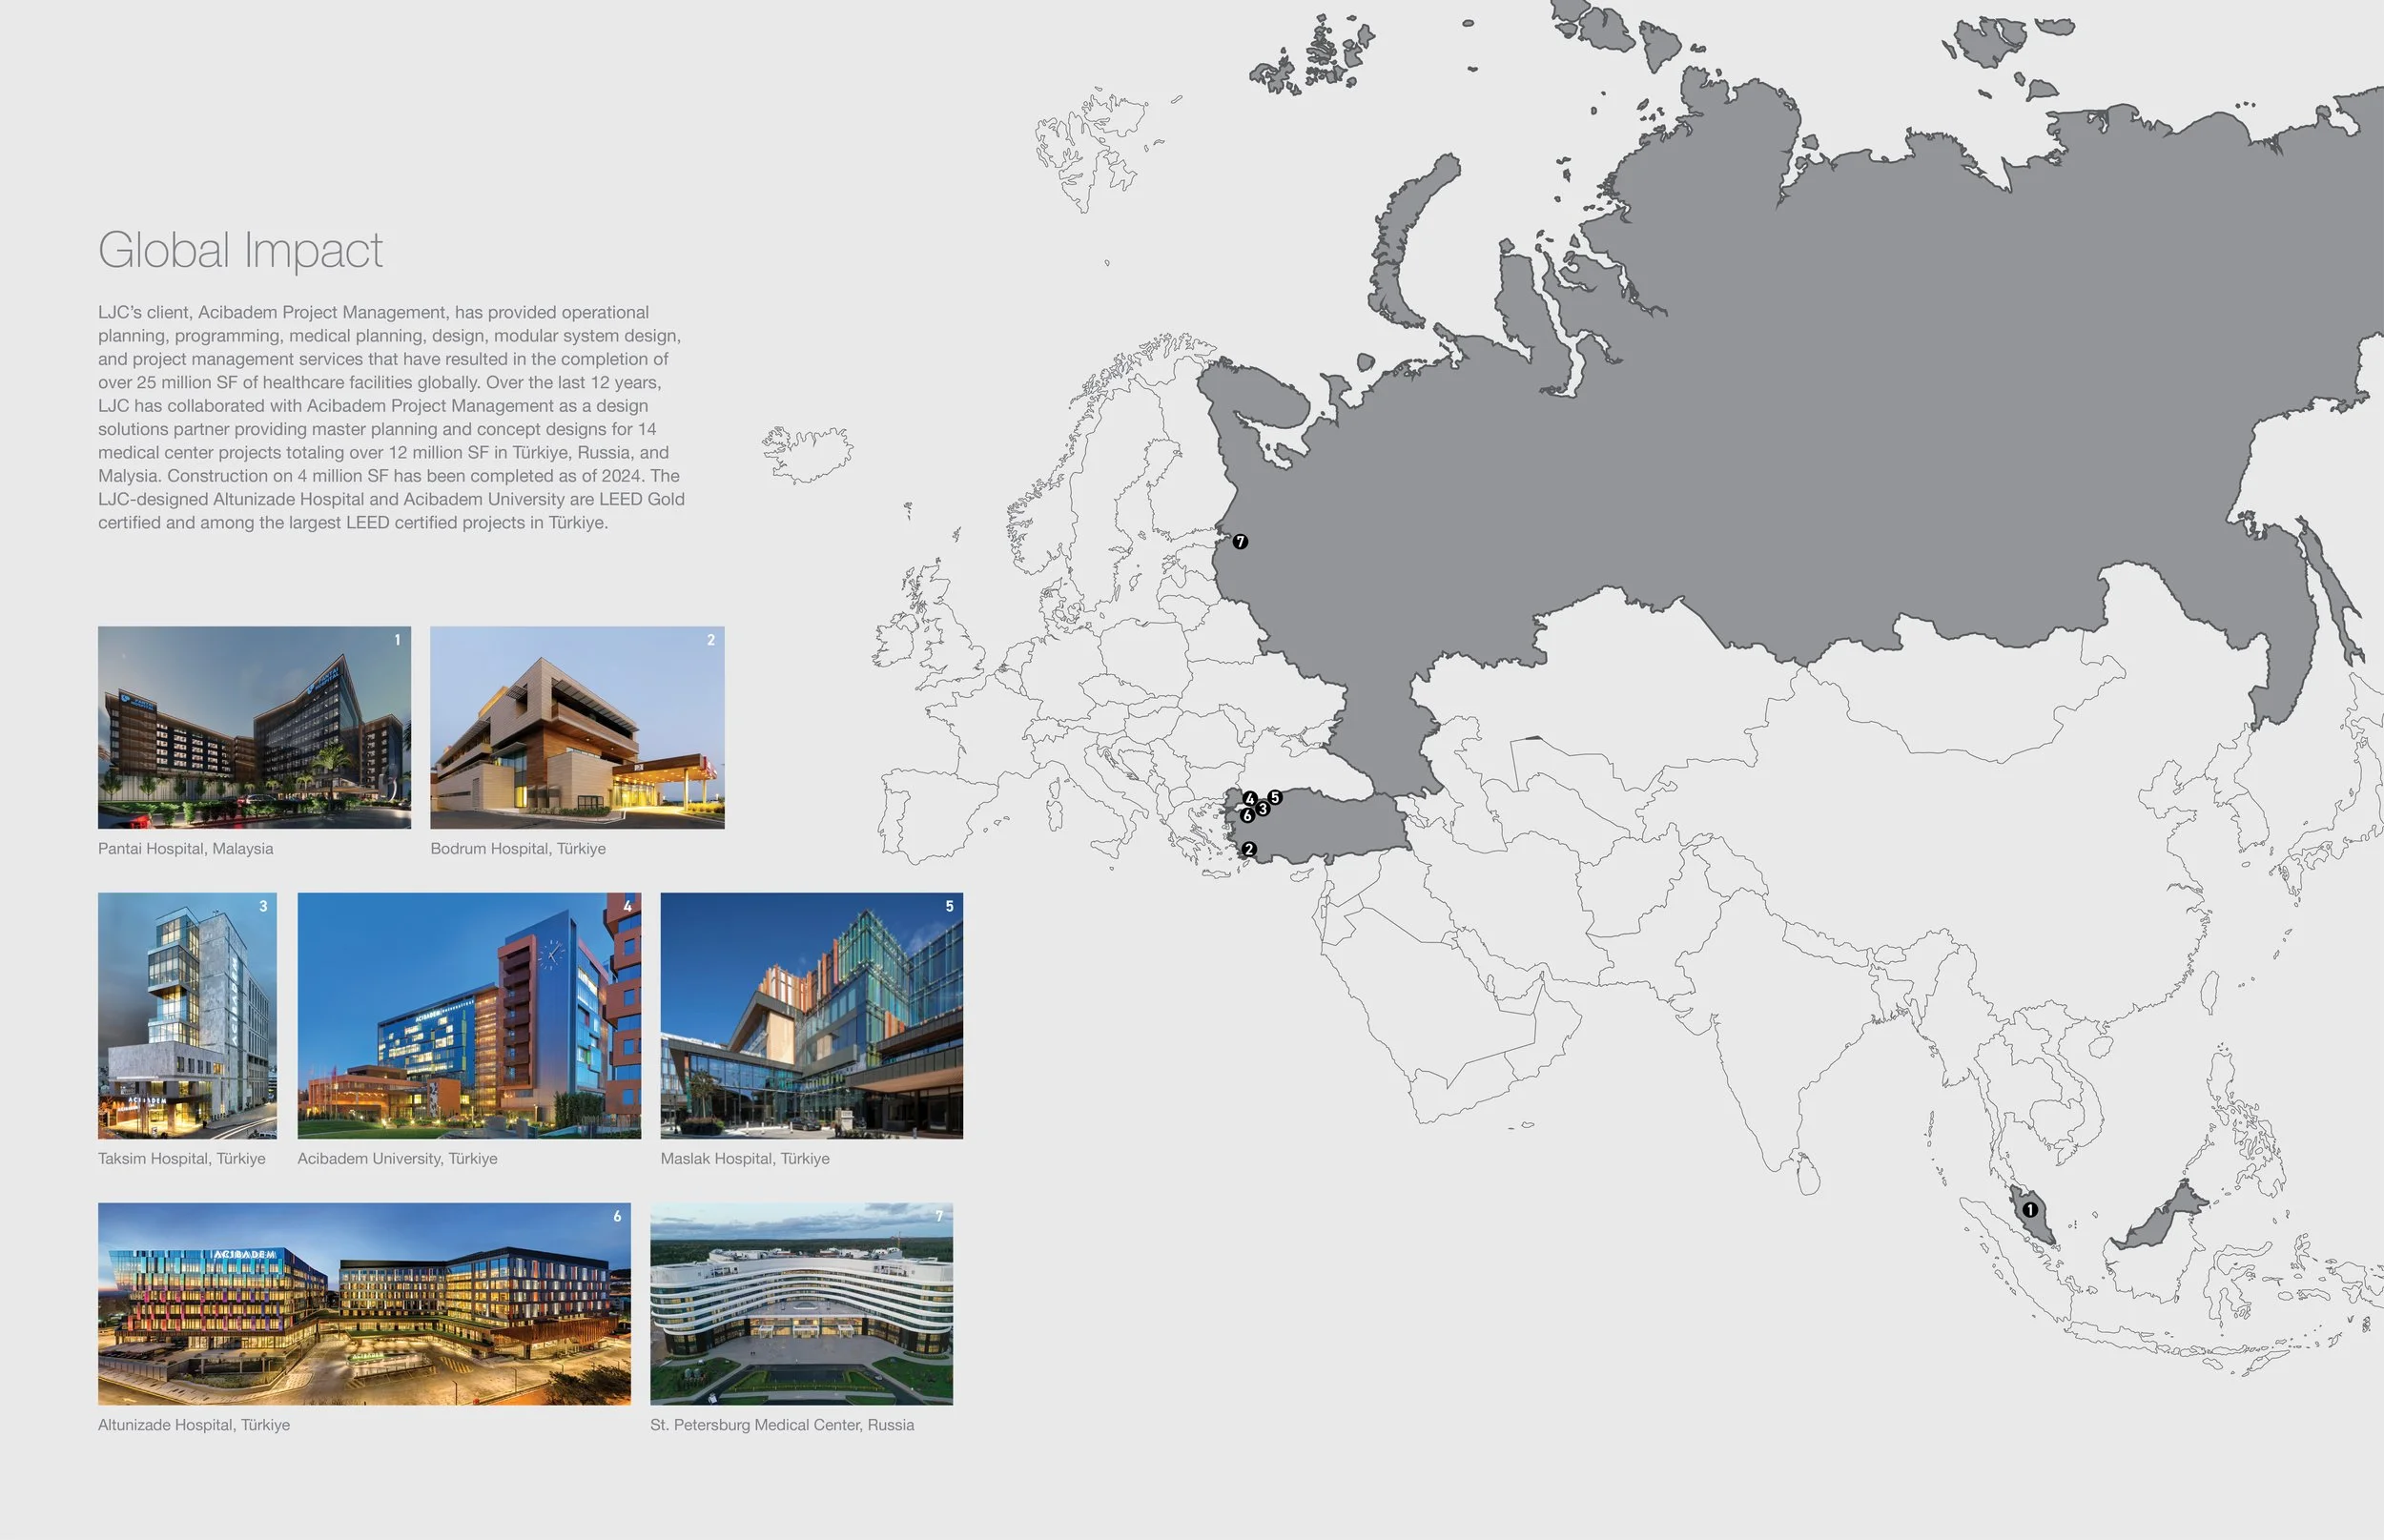Screen dimensions: 2384x1540
Task: Click the St. Petersburg Medical Center caption
Action: [781, 1424]
